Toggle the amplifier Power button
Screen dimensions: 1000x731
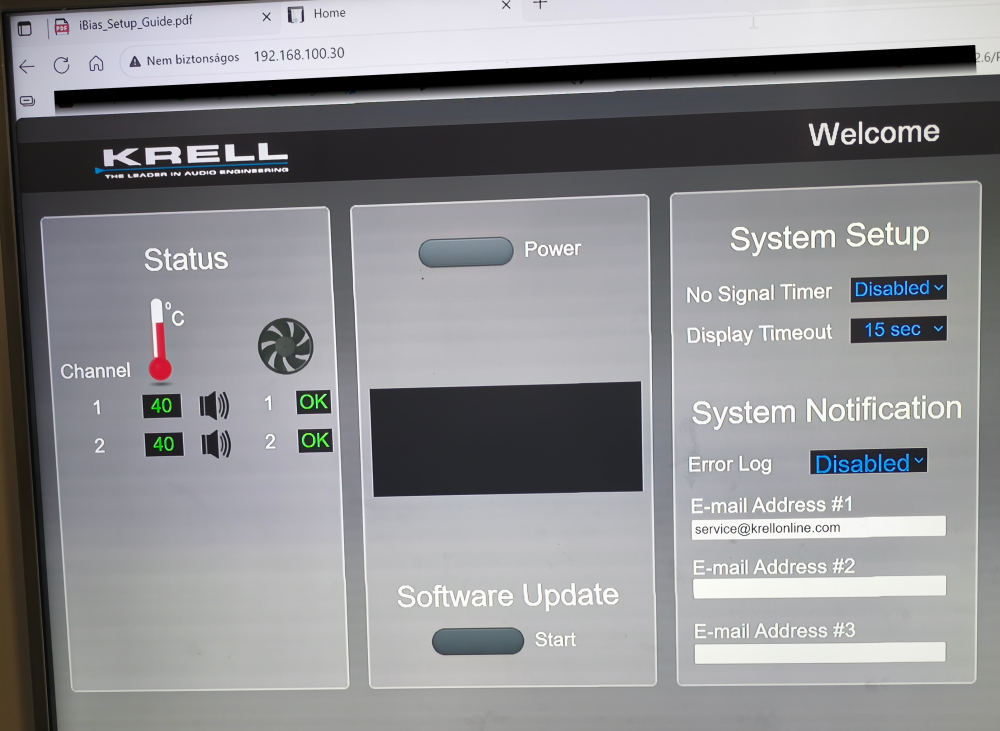point(465,252)
